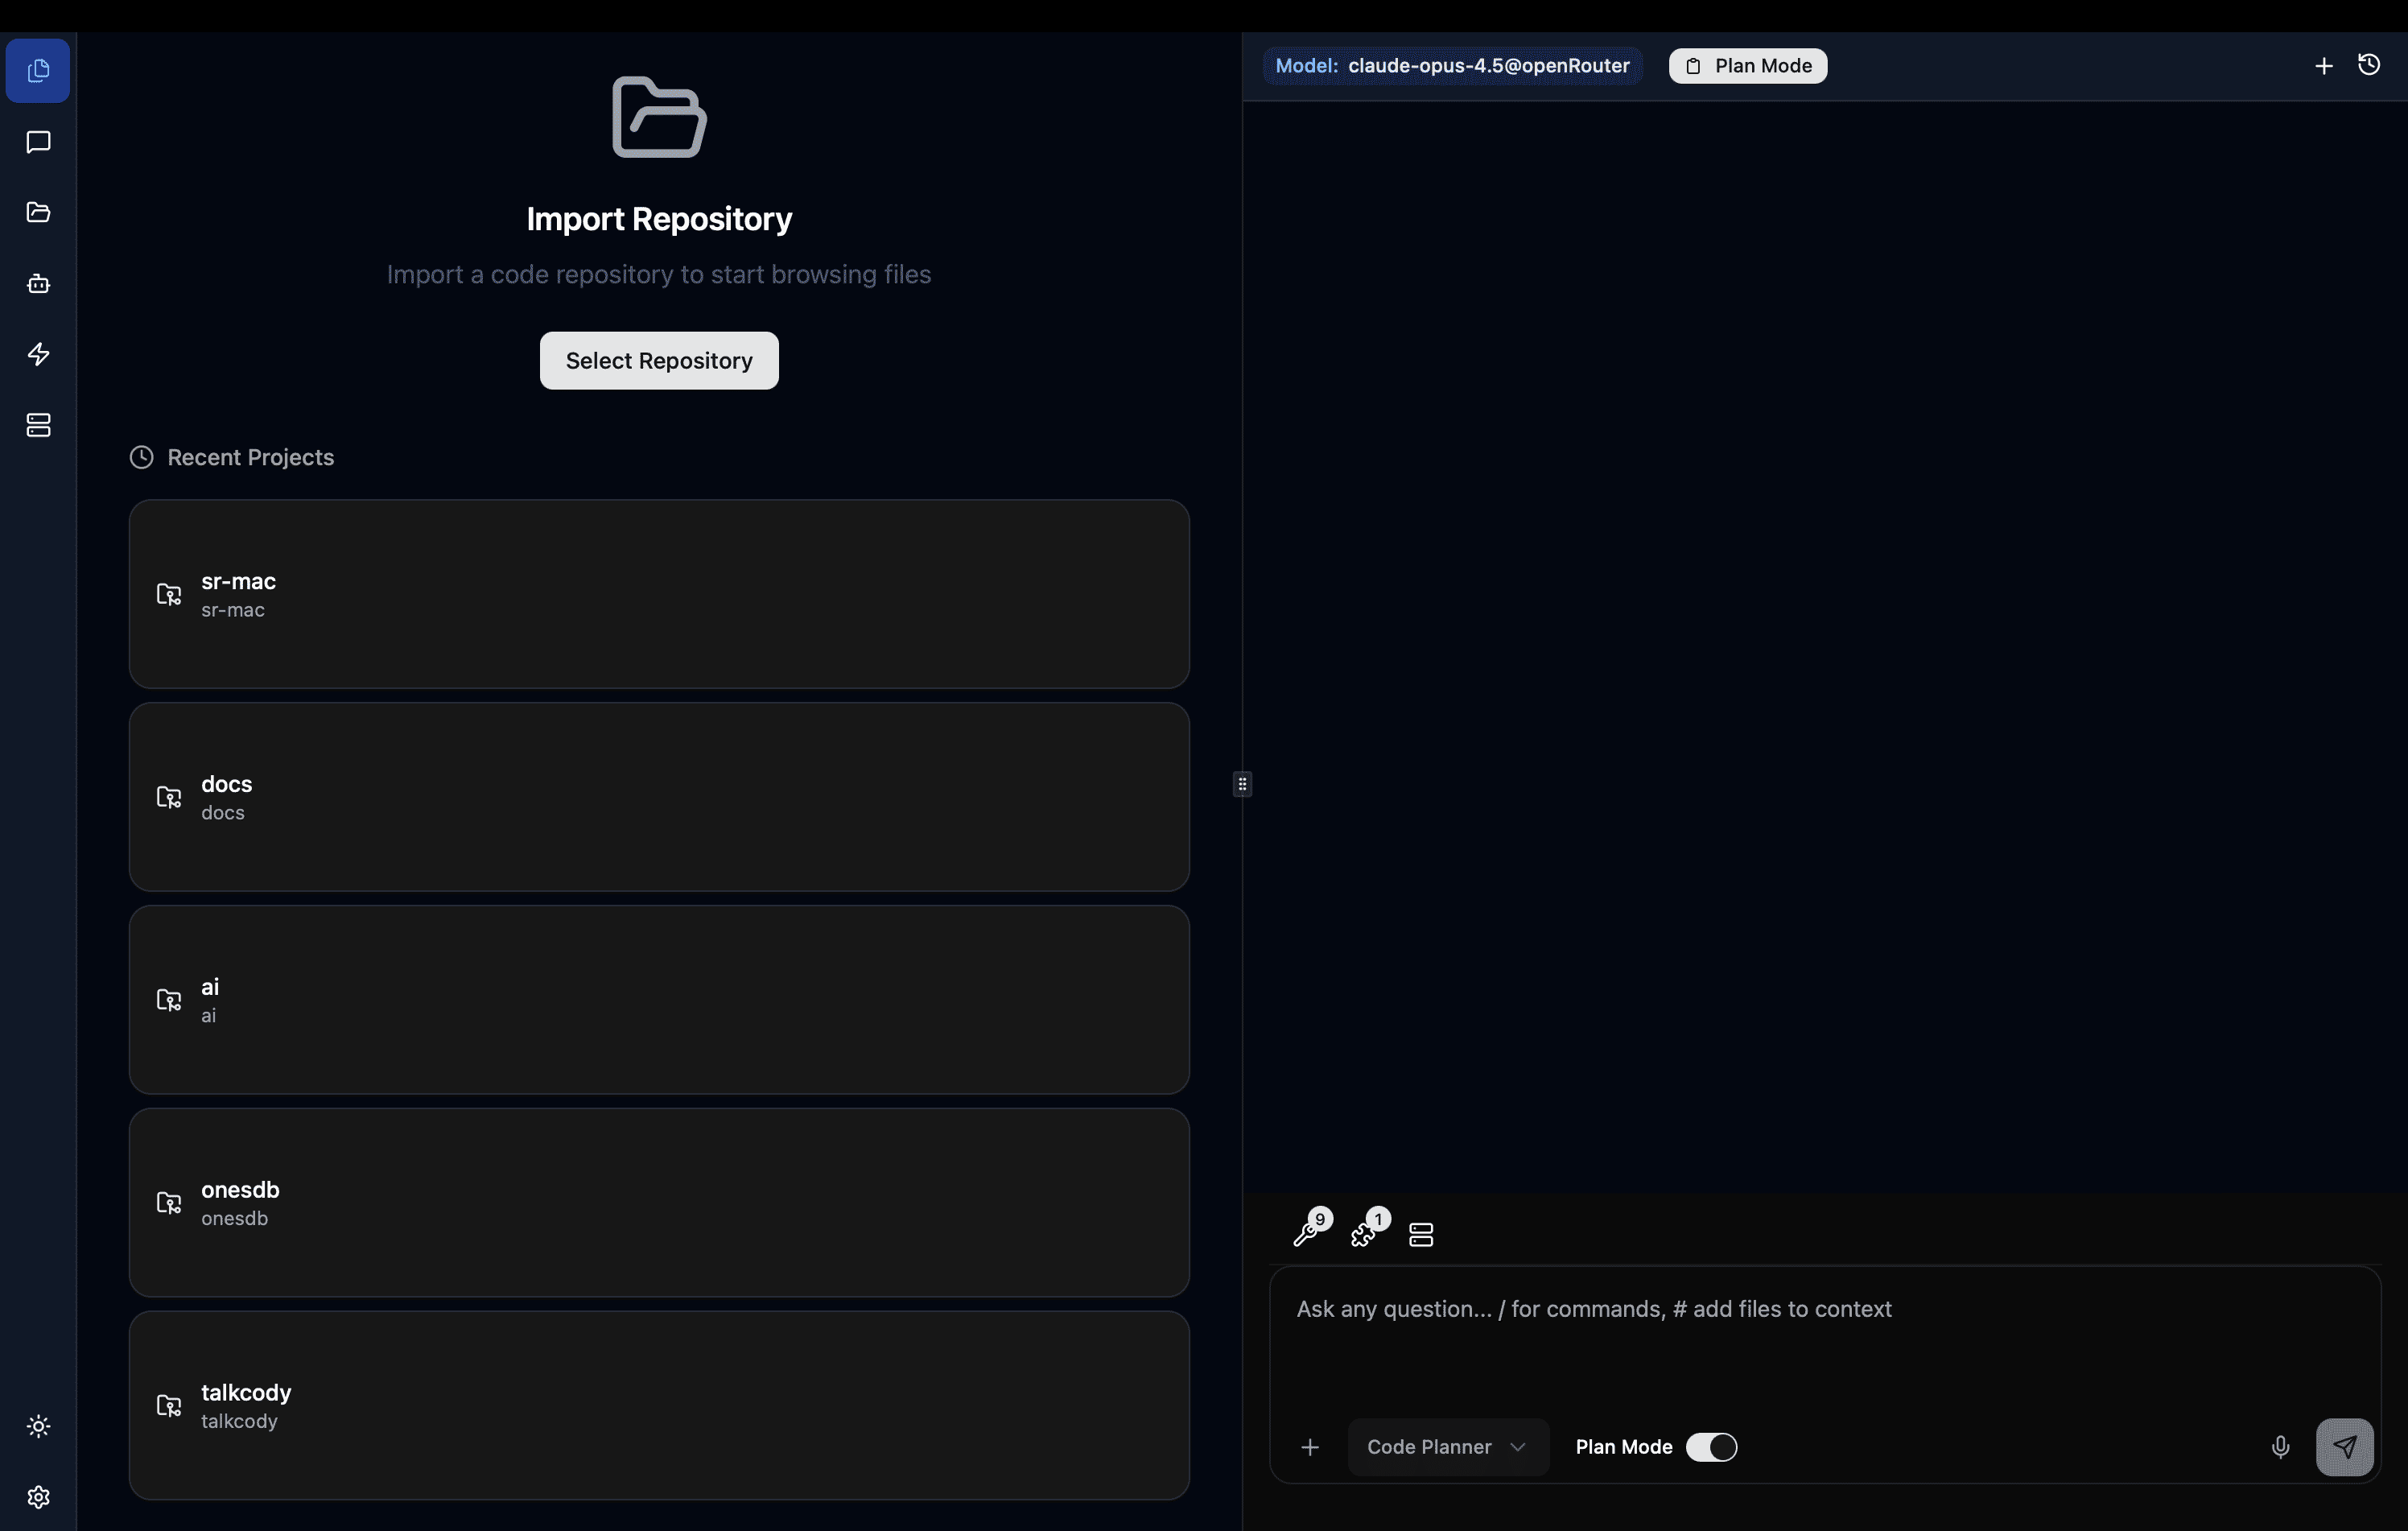
Task: Expand the Code Planner dropdown
Action: coord(1447,1447)
